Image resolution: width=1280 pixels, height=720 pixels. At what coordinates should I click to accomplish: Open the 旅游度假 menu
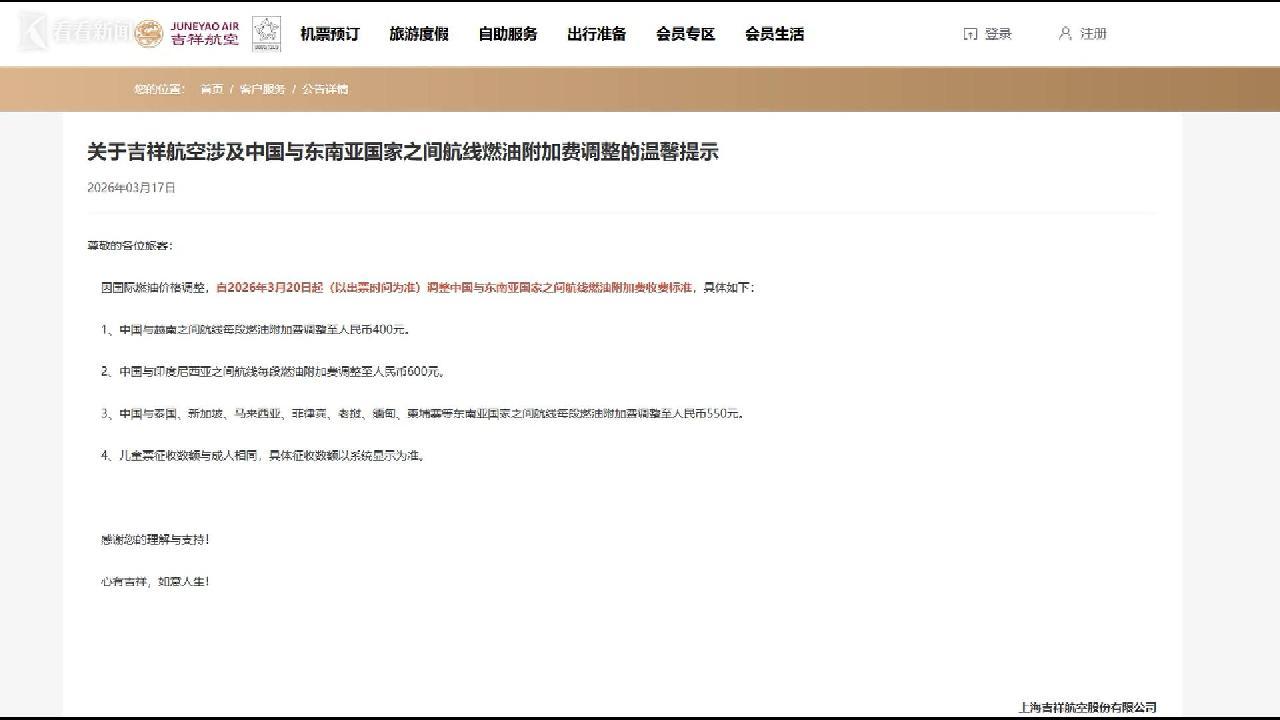pos(419,34)
